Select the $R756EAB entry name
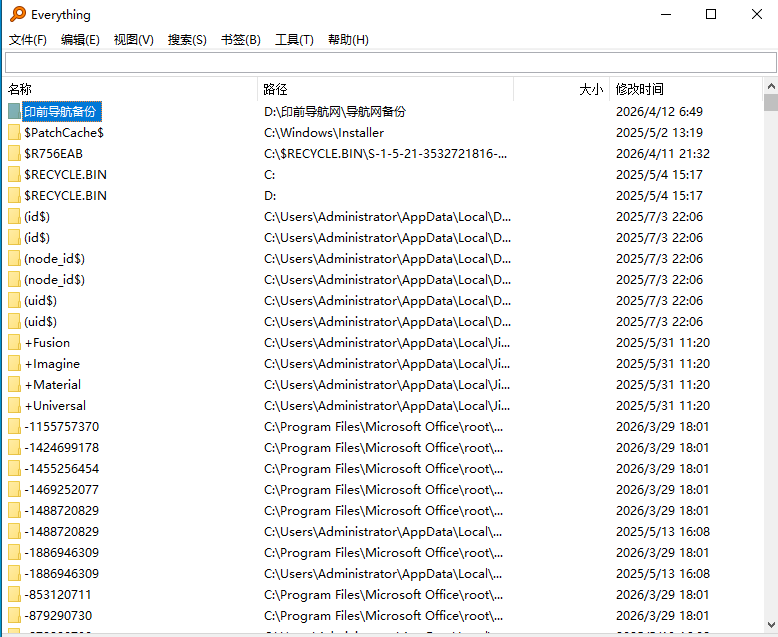This screenshot has height=637, width=778. click(x=53, y=154)
